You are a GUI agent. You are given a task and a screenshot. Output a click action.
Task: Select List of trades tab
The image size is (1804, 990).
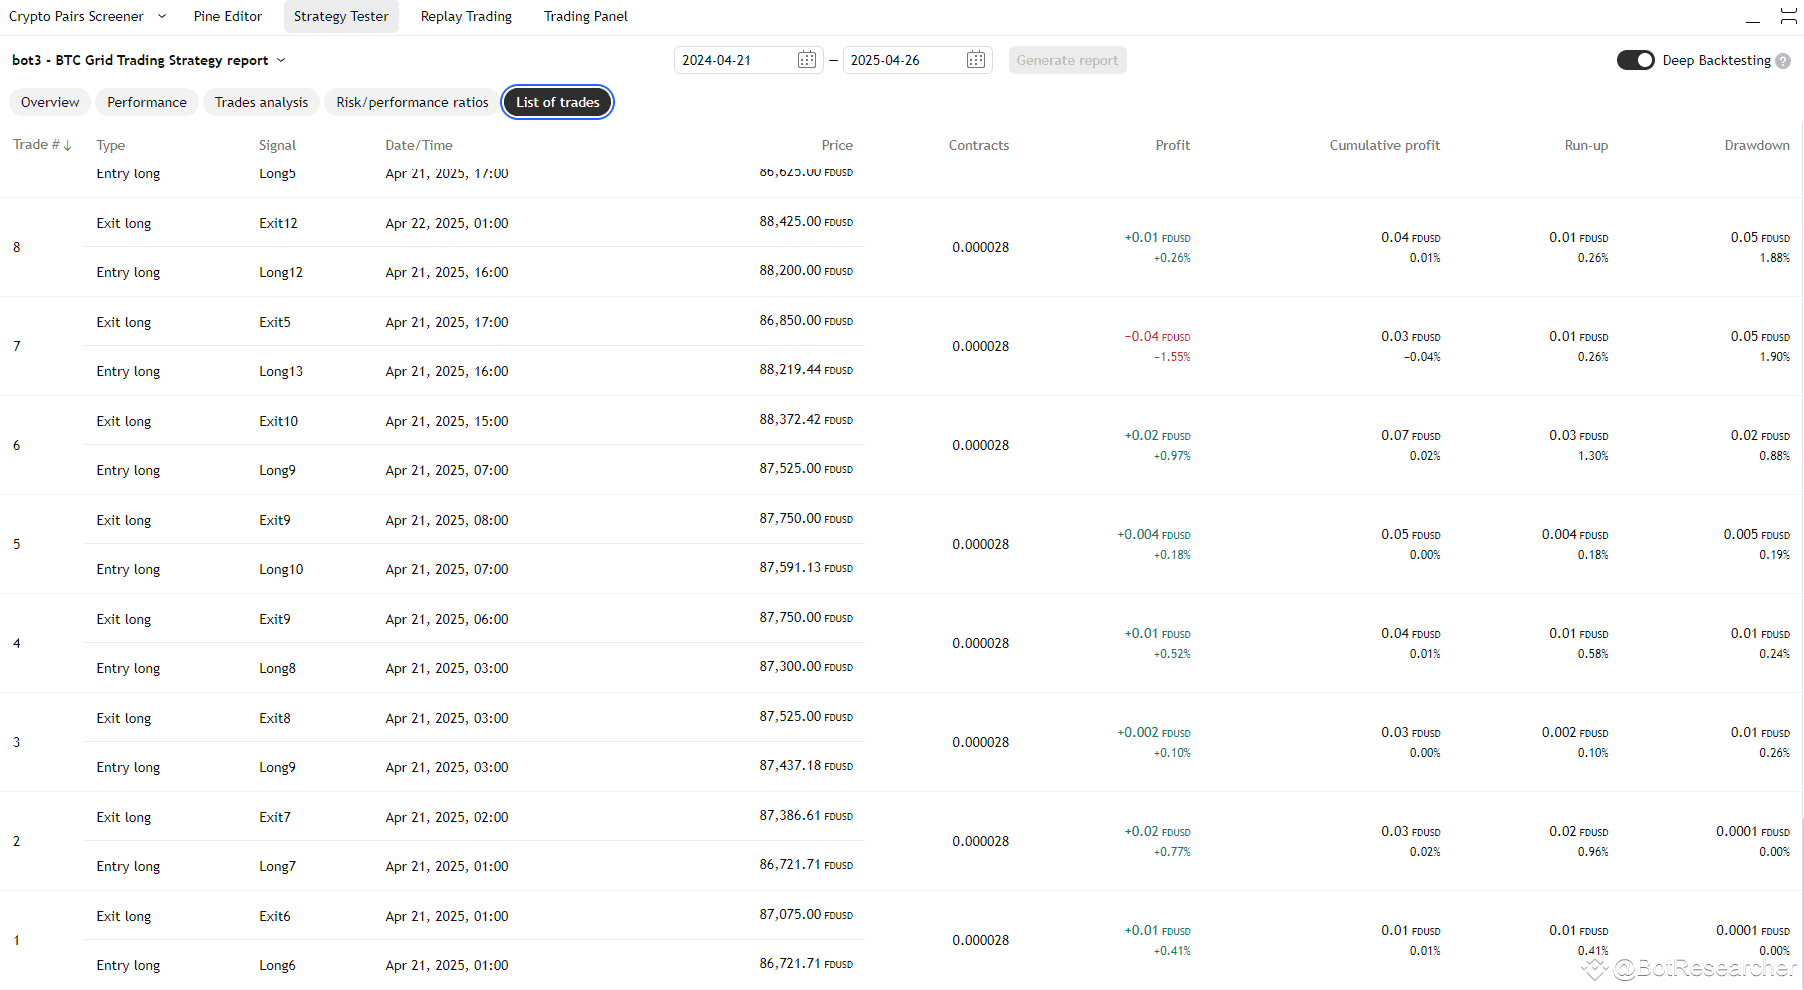coord(558,102)
